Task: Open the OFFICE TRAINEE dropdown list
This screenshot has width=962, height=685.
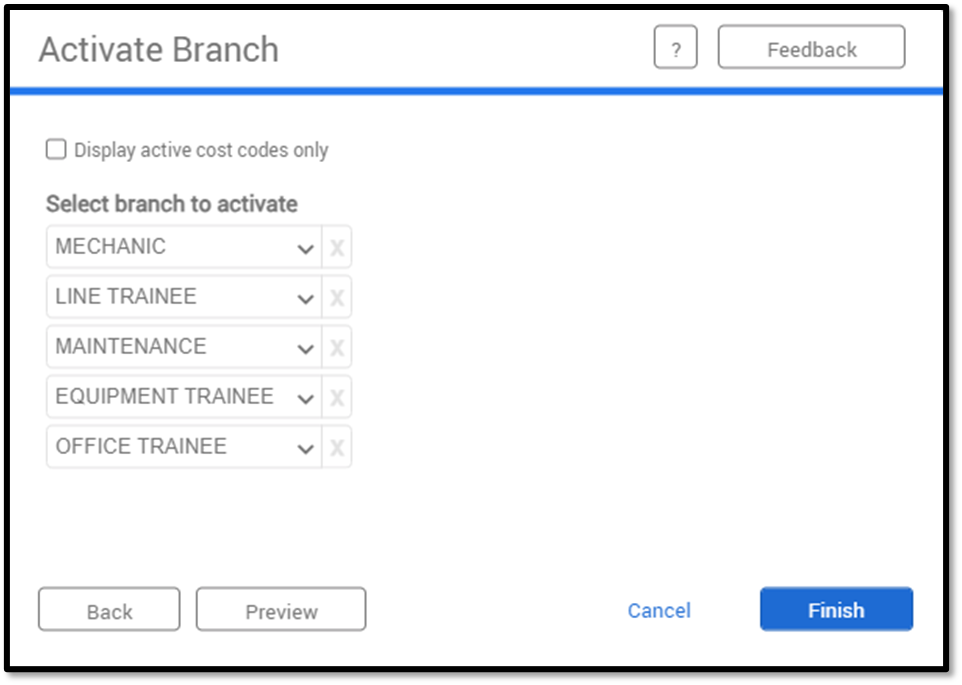Action: (305, 446)
